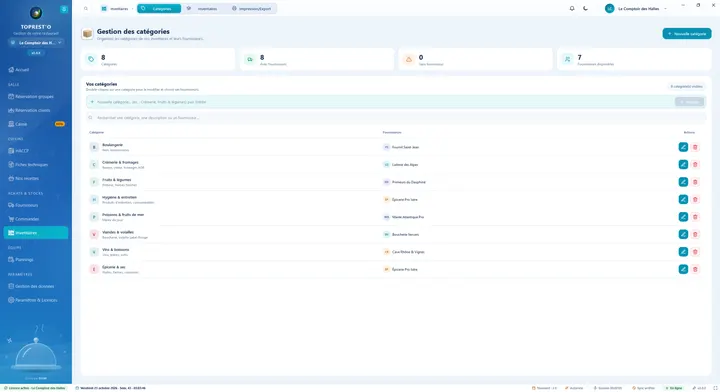720x392 pixels.
Task: Delete the Hygiène & entretien category
Action: click(x=695, y=199)
